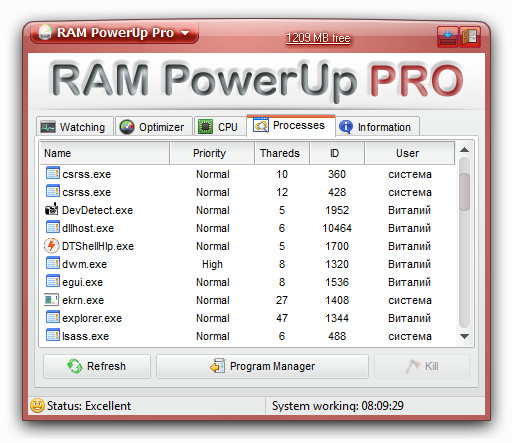Click the explorer.exe process icon
The image size is (512, 443).
[52, 317]
